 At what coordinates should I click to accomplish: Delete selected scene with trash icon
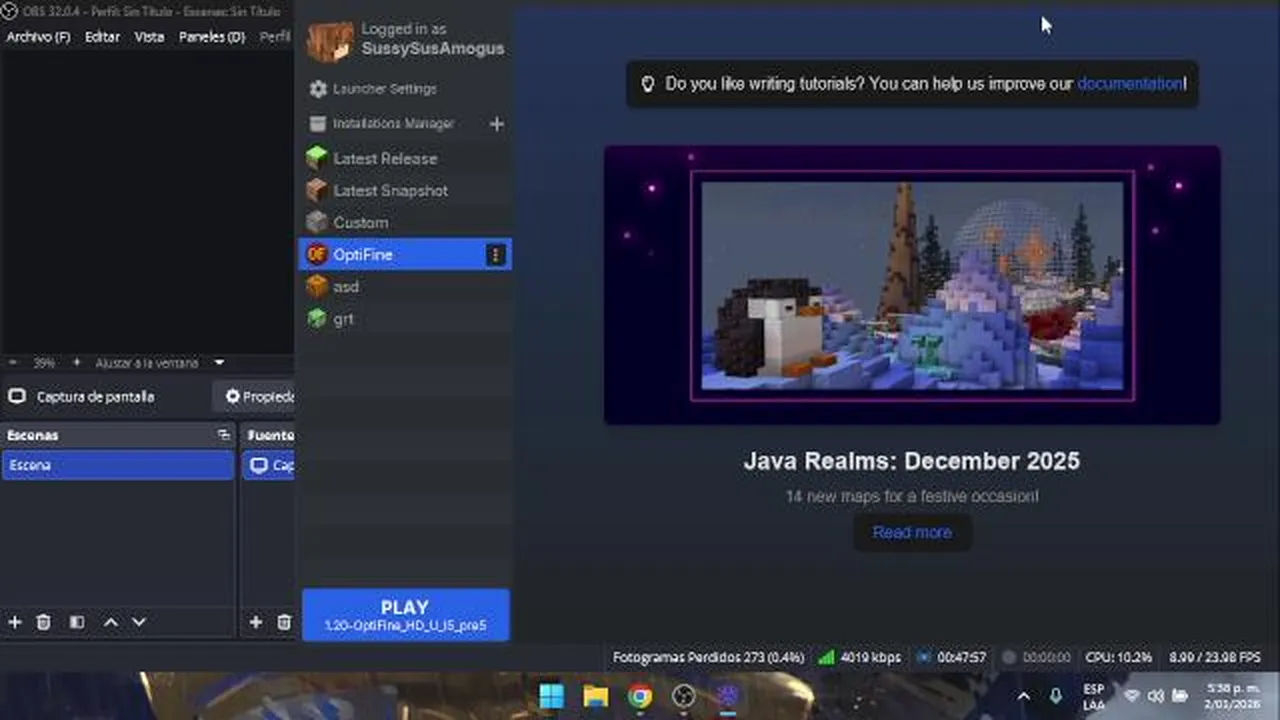[43, 622]
